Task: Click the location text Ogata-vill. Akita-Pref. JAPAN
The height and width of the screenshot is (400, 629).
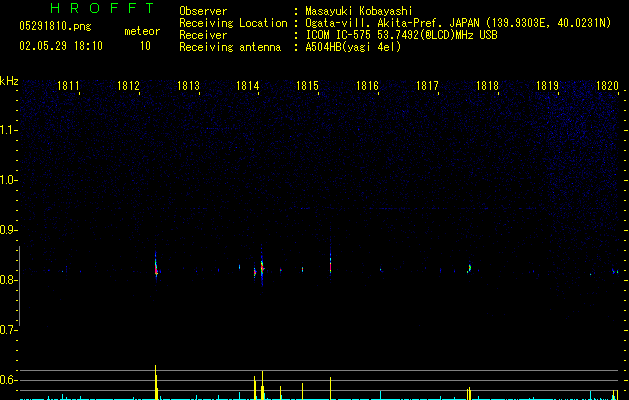Action: click(392, 23)
